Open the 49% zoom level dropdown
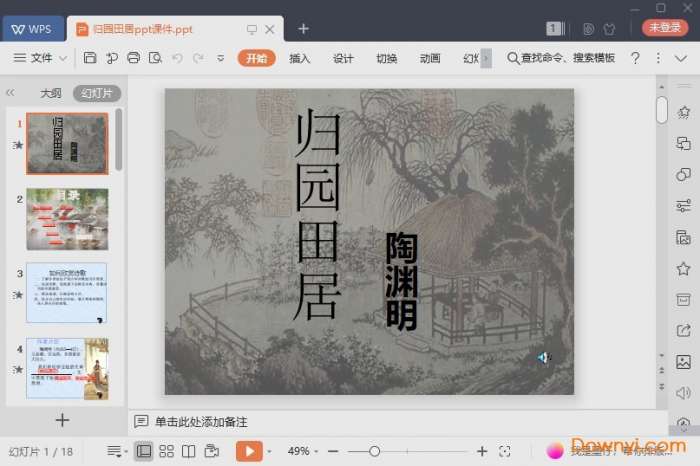The image size is (700, 466). tap(303, 451)
